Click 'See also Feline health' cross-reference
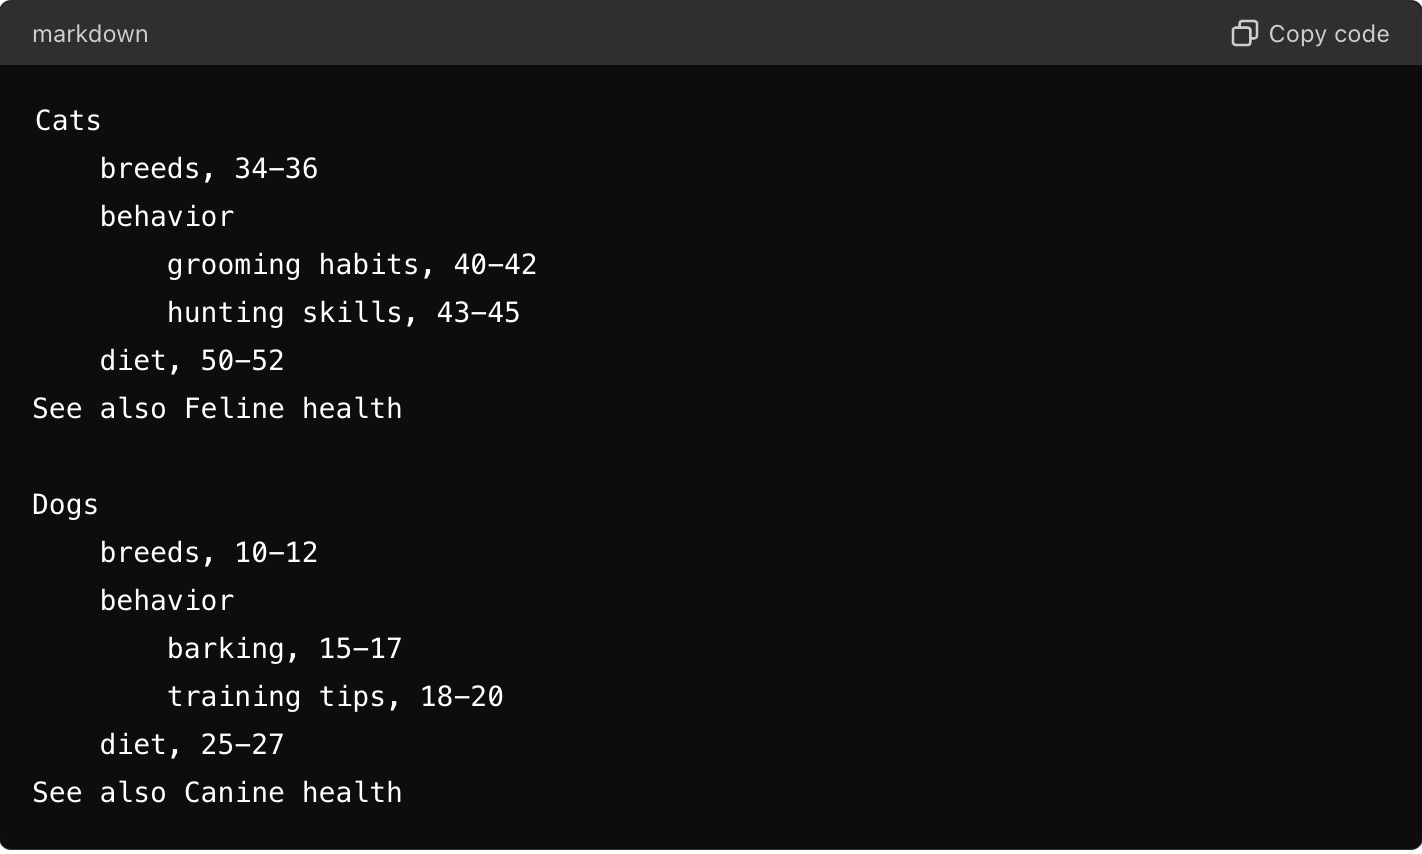1422x854 pixels. pyautogui.click(x=216, y=408)
